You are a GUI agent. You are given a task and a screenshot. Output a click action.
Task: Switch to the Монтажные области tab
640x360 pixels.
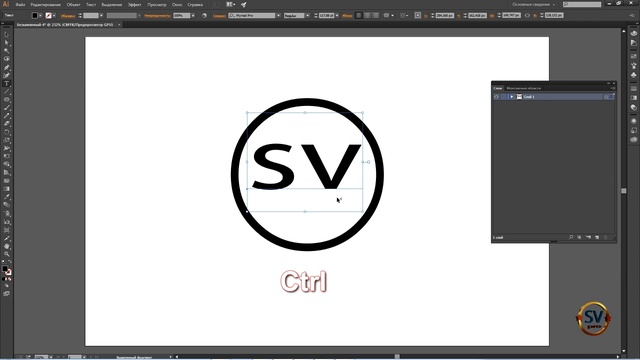pyautogui.click(x=523, y=88)
